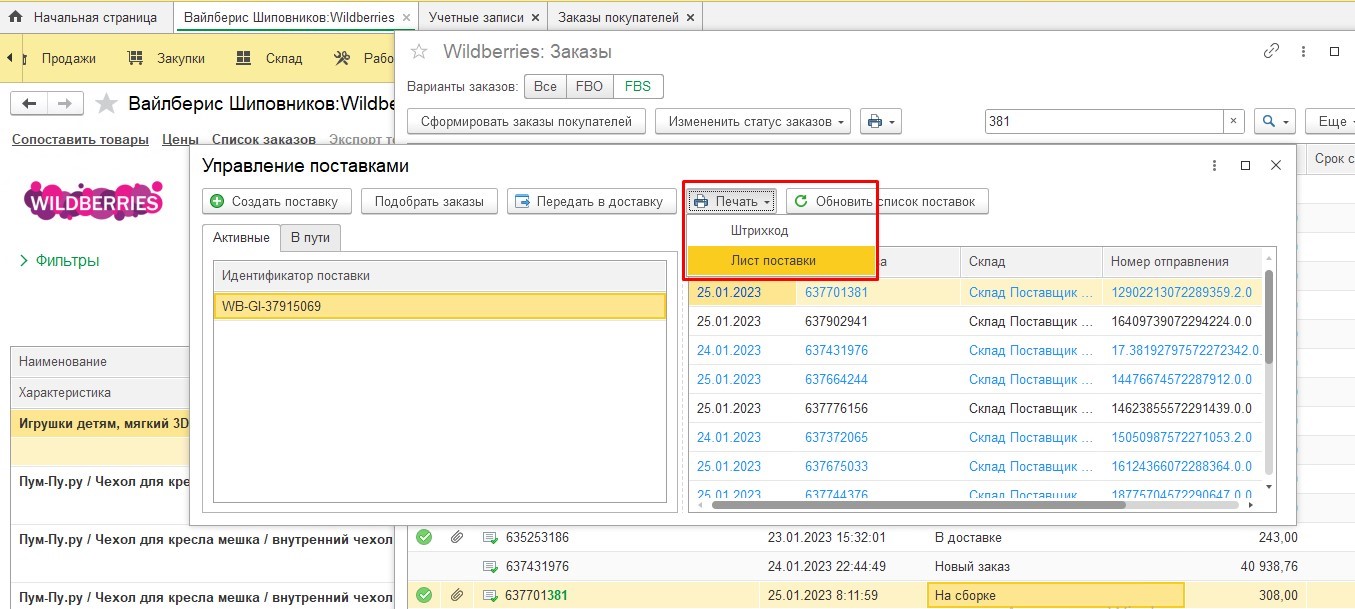The width and height of the screenshot is (1355, 609).
Task: Click the paperclip icon in the 635253186 row
Action: (x=456, y=537)
